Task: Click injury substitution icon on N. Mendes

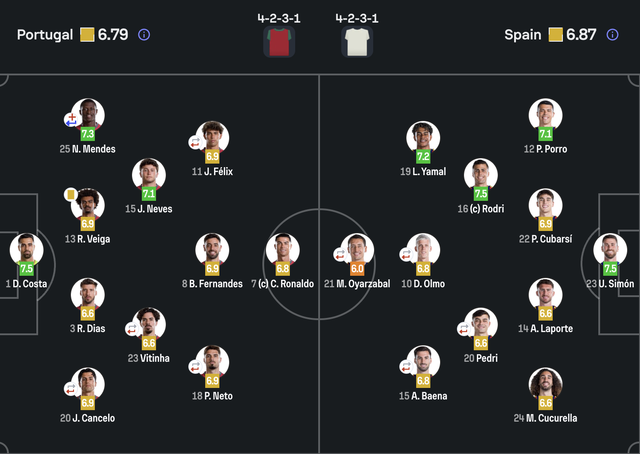Action: tap(71, 120)
